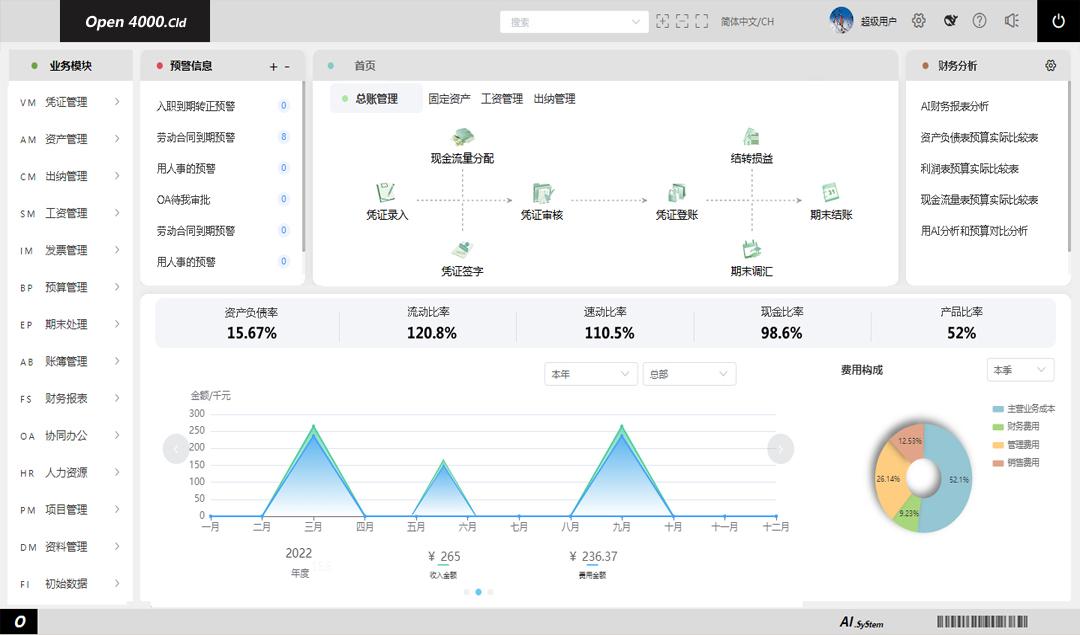Click the top search input field
The image size is (1080, 635).
(x=574, y=21)
